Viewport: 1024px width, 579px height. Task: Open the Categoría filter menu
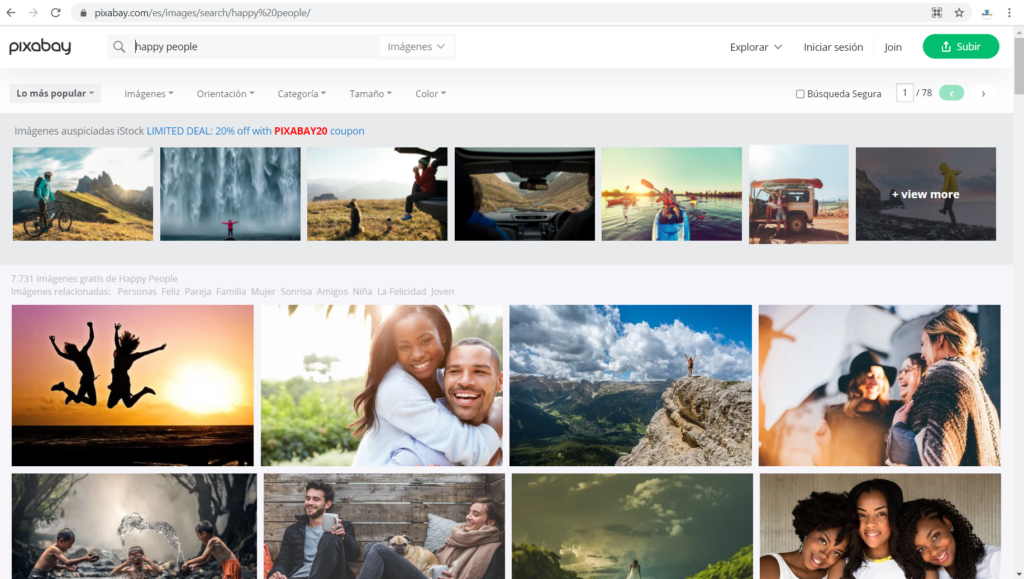tap(301, 93)
